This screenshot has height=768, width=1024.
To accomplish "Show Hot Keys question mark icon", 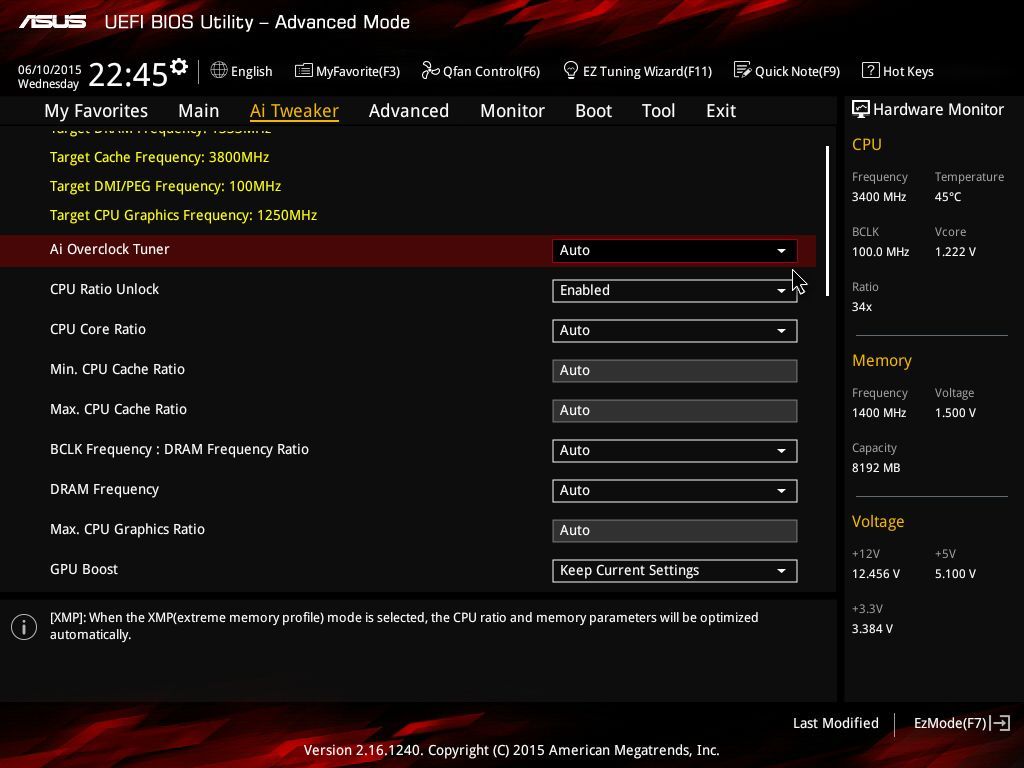I will 871,70.
